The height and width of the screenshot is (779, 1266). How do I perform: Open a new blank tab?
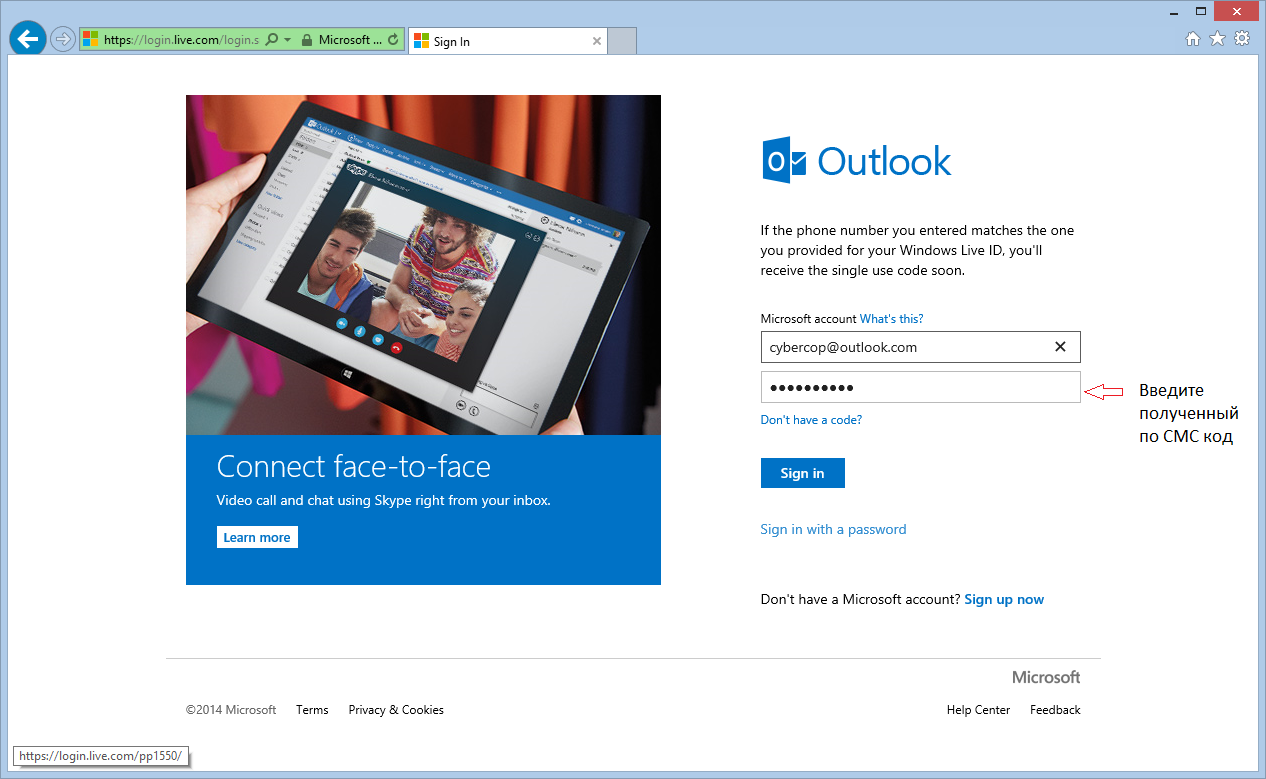point(622,41)
